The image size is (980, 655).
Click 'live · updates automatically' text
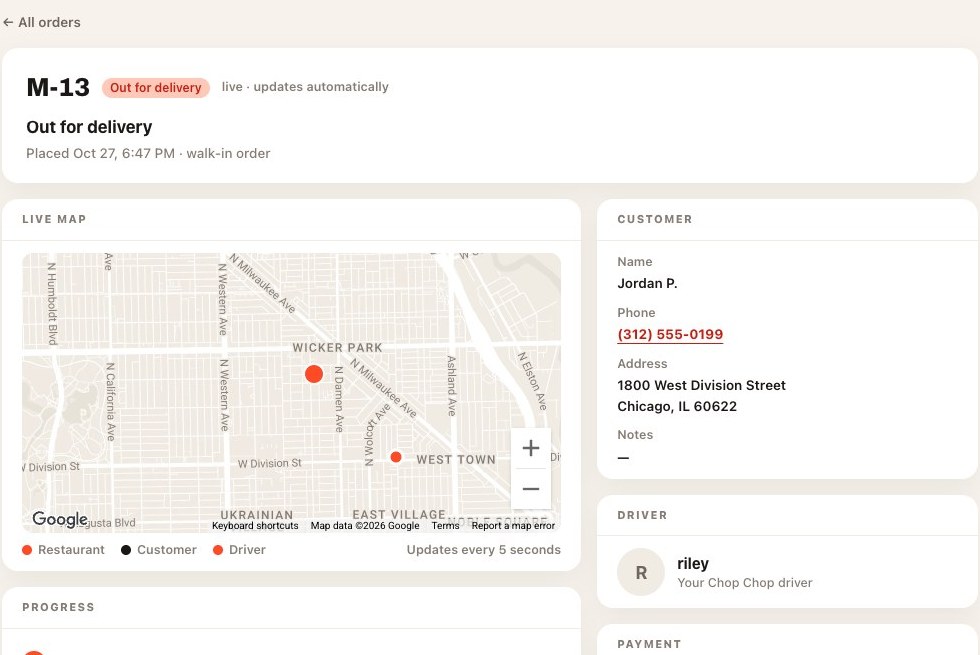tap(305, 87)
